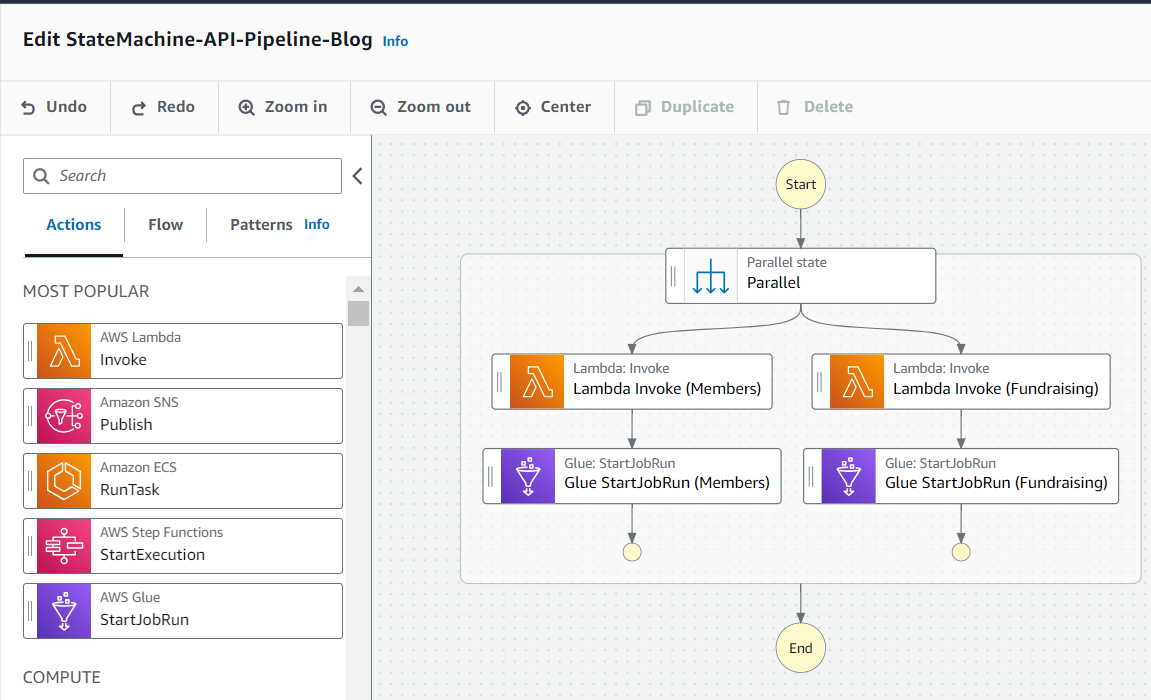The height and width of the screenshot is (700, 1151).
Task: Select the Start node
Action: coord(801,184)
